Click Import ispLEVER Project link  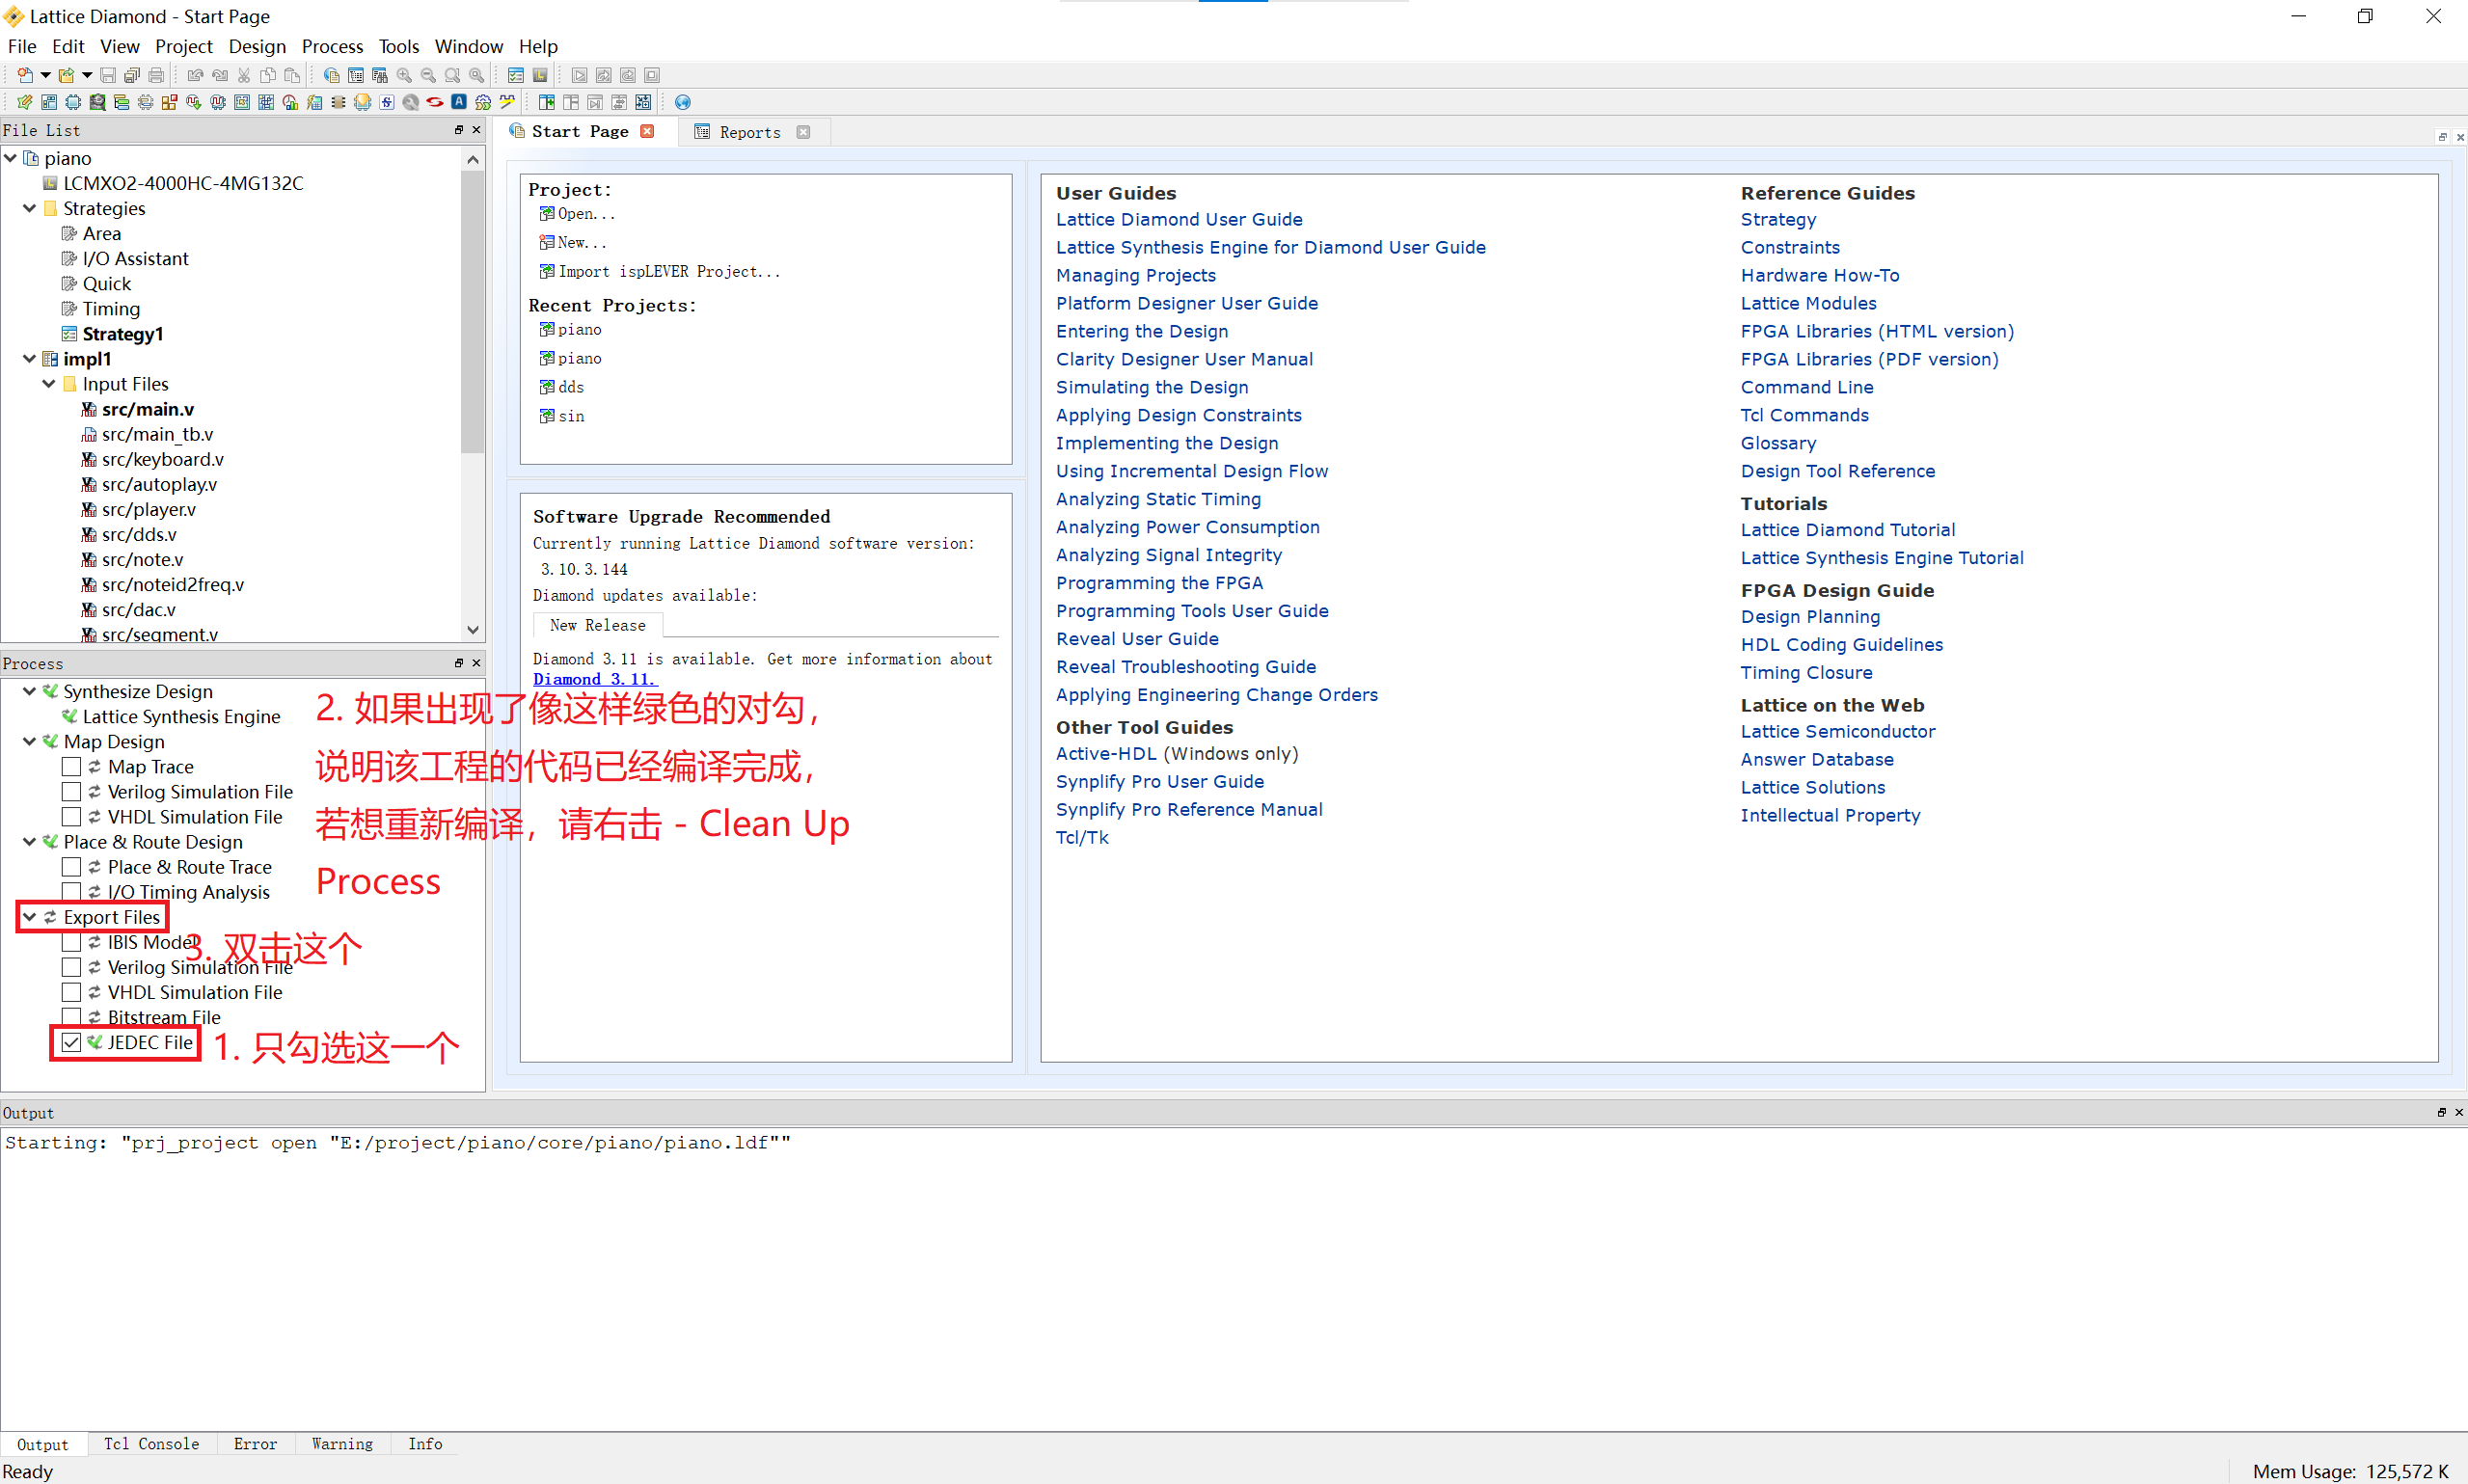(x=669, y=271)
